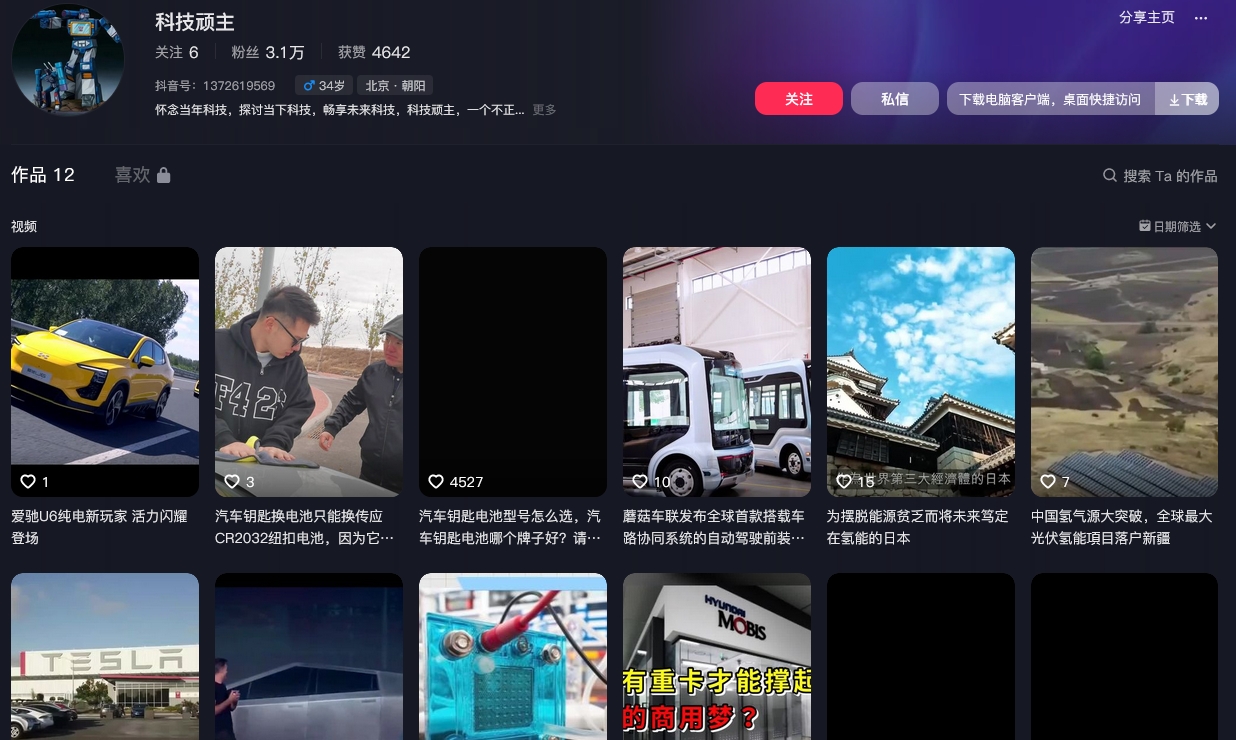
Task: Click 分享主页 to share the profile
Action: [x=1147, y=18]
